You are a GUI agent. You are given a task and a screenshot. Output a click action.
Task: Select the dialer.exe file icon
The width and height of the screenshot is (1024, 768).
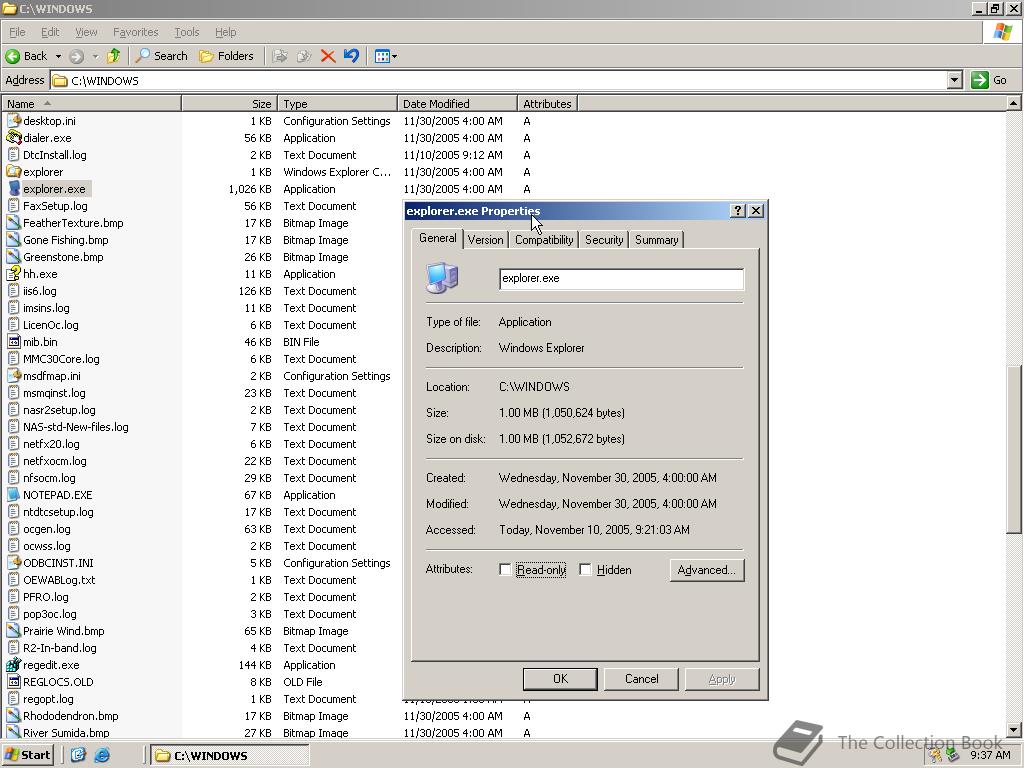click(13, 138)
